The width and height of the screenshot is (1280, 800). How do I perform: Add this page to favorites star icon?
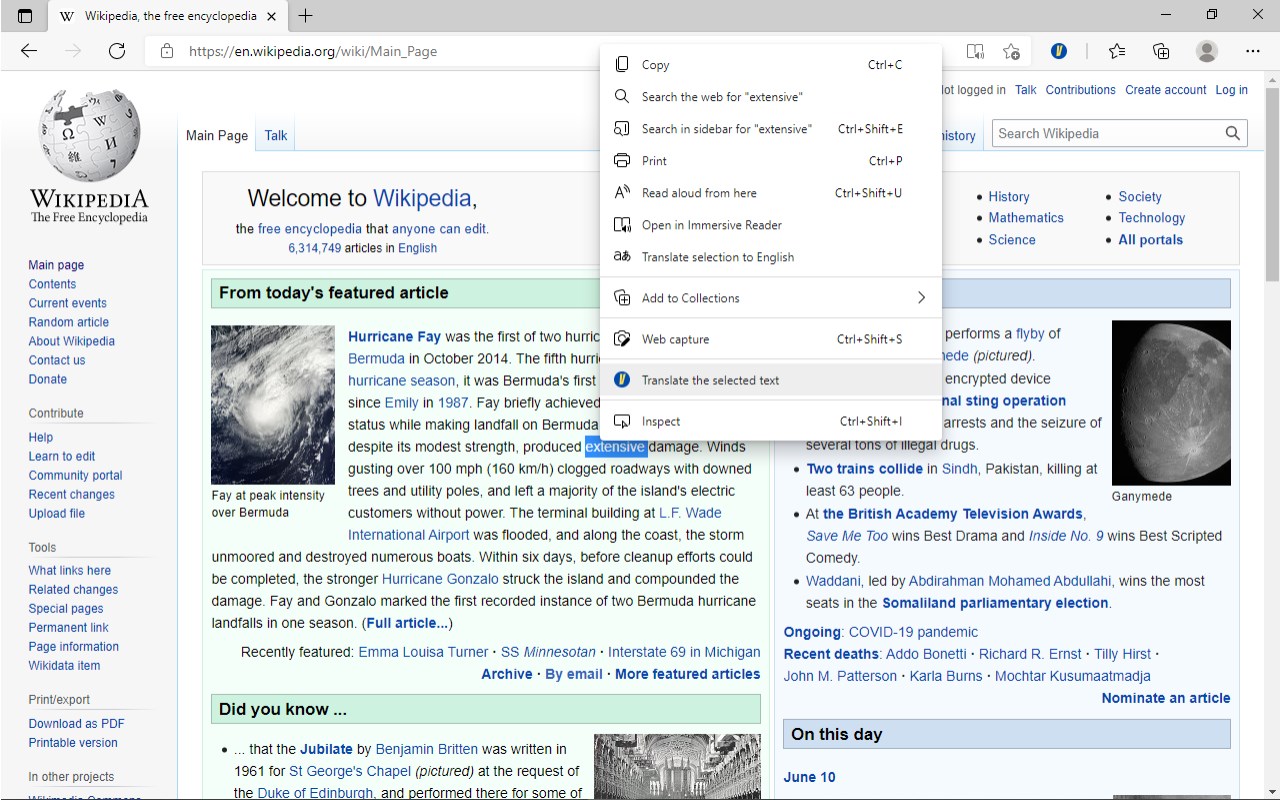1012,51
